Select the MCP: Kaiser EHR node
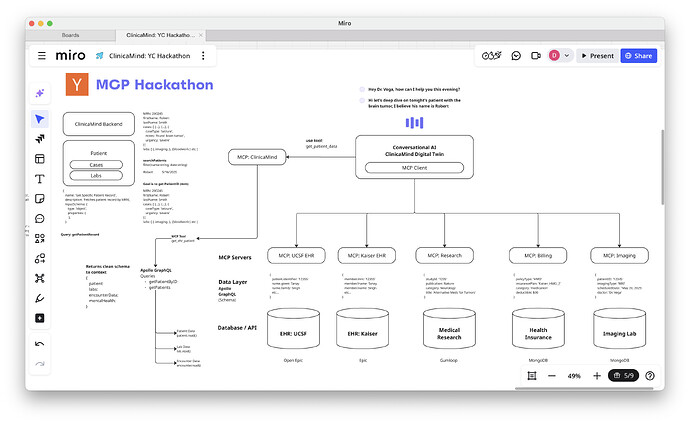This screenshot has width=690, height=423. [367, 255]
